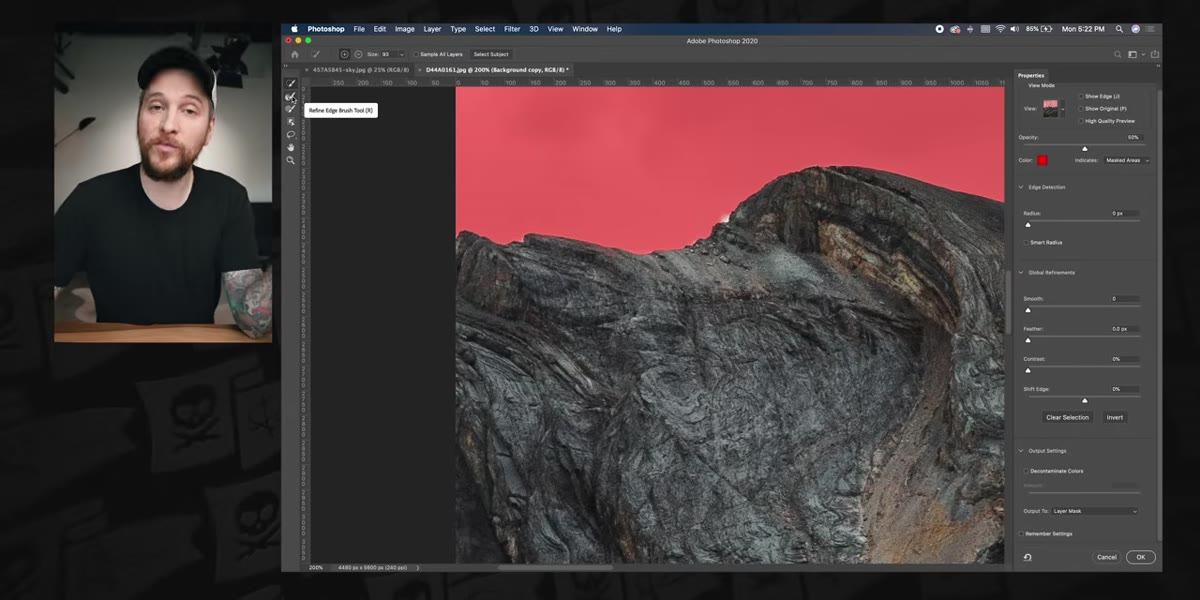Enable Sample All Layers checkbox
This screenshot has width=1200, height=600.
416,54
